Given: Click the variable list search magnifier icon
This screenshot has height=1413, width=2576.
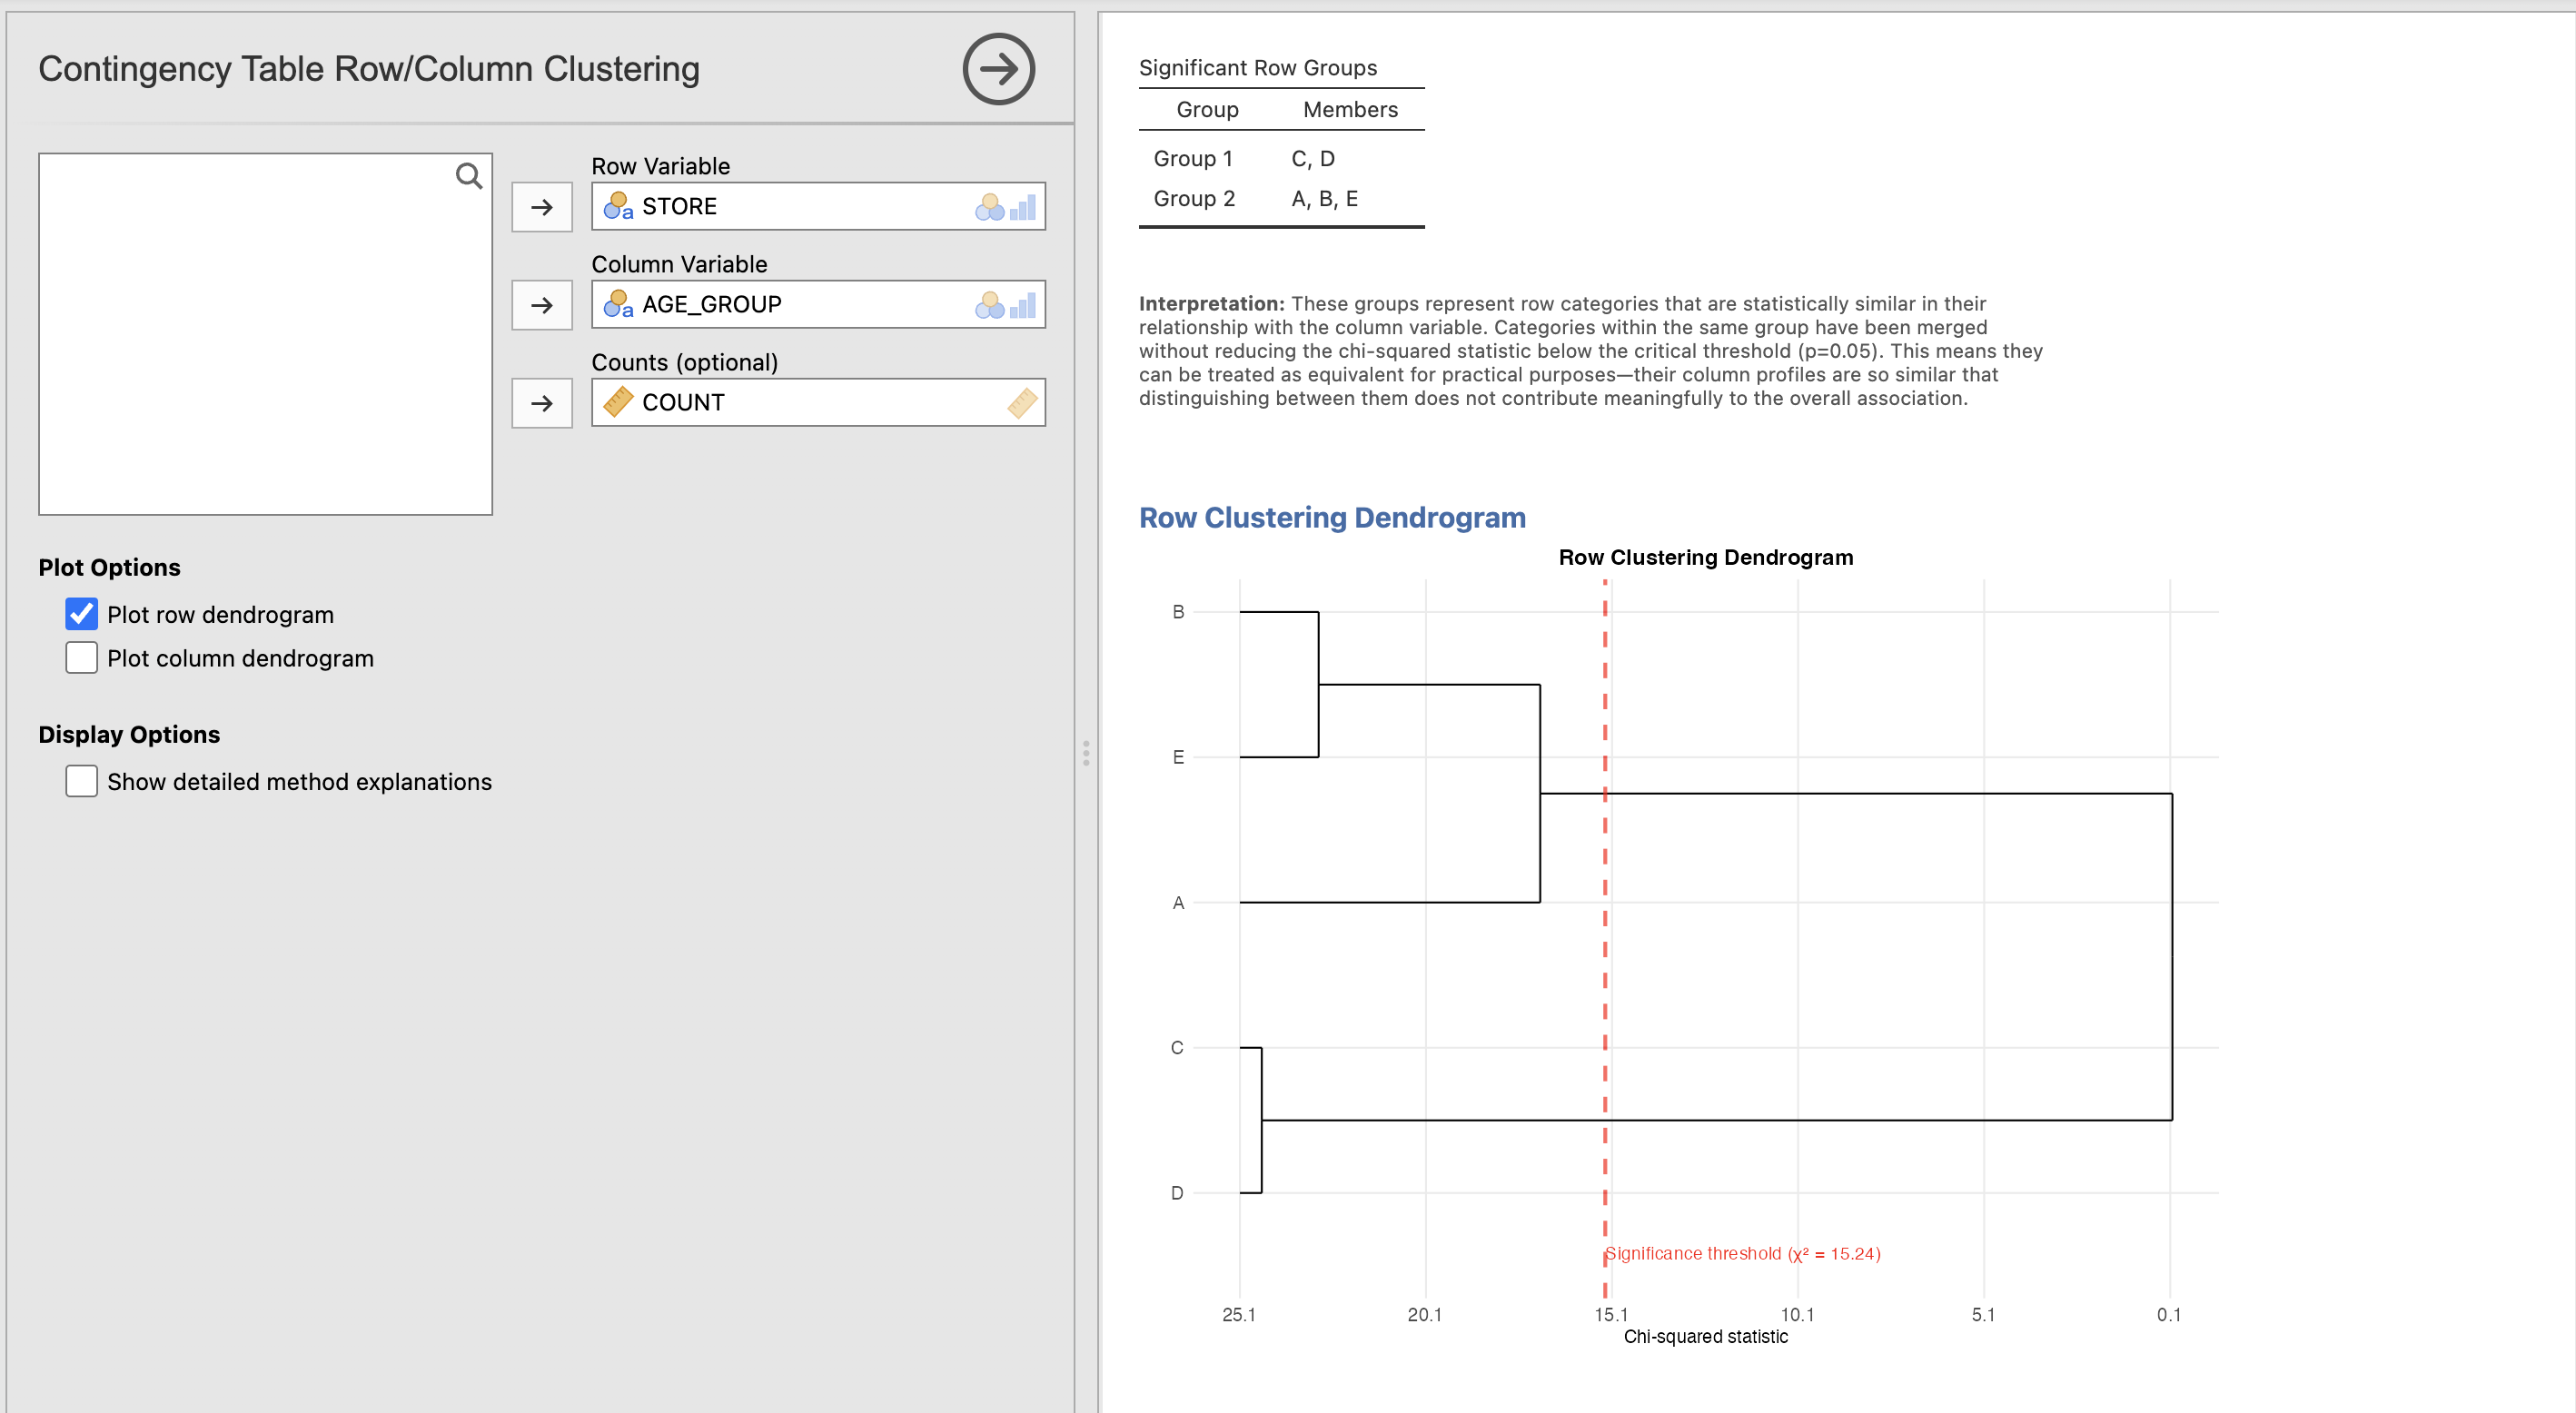Looking at the screenshot, I should [468, 177].
